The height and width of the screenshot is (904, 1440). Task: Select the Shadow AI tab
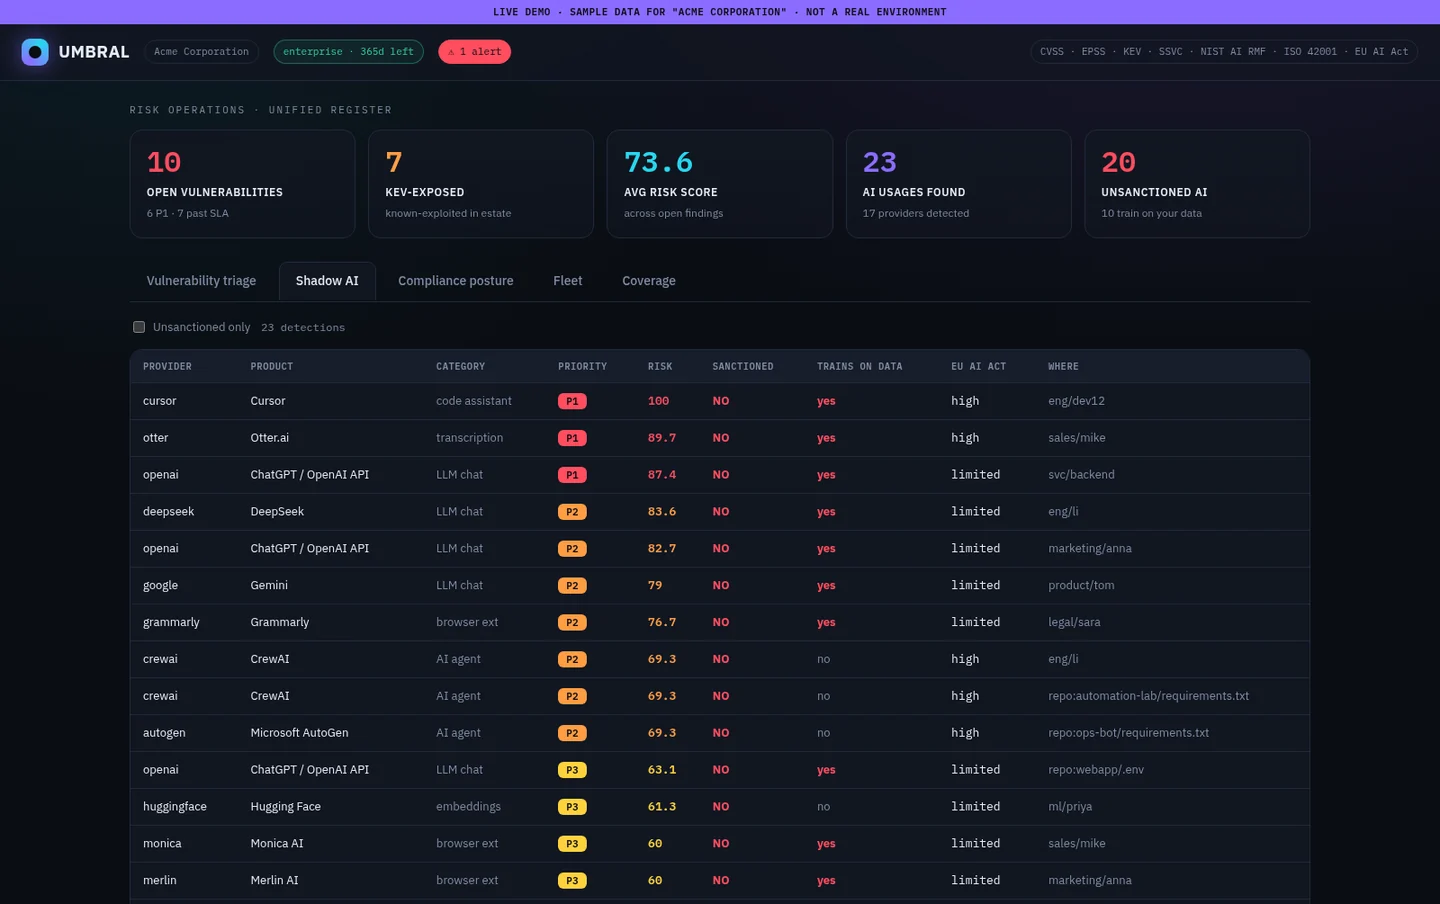point(327,281)
